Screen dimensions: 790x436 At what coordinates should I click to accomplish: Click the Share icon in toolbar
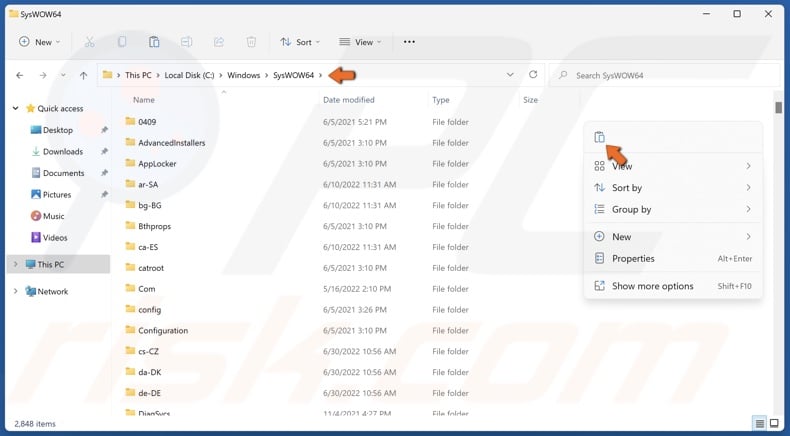[219, 42]
